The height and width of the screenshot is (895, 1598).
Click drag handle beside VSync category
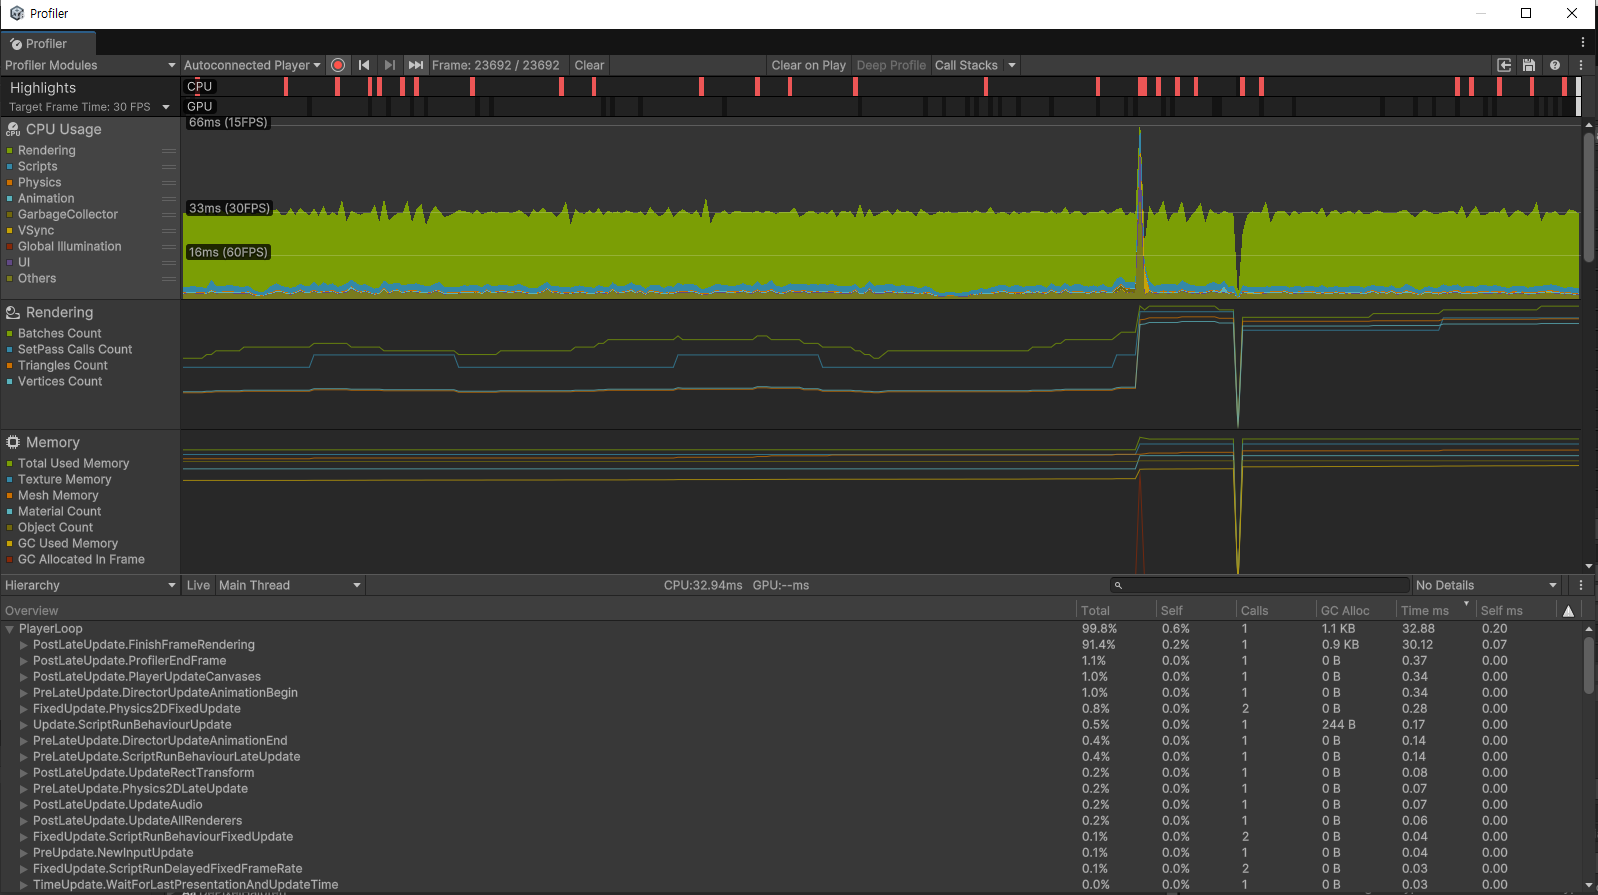pos(169,231)
